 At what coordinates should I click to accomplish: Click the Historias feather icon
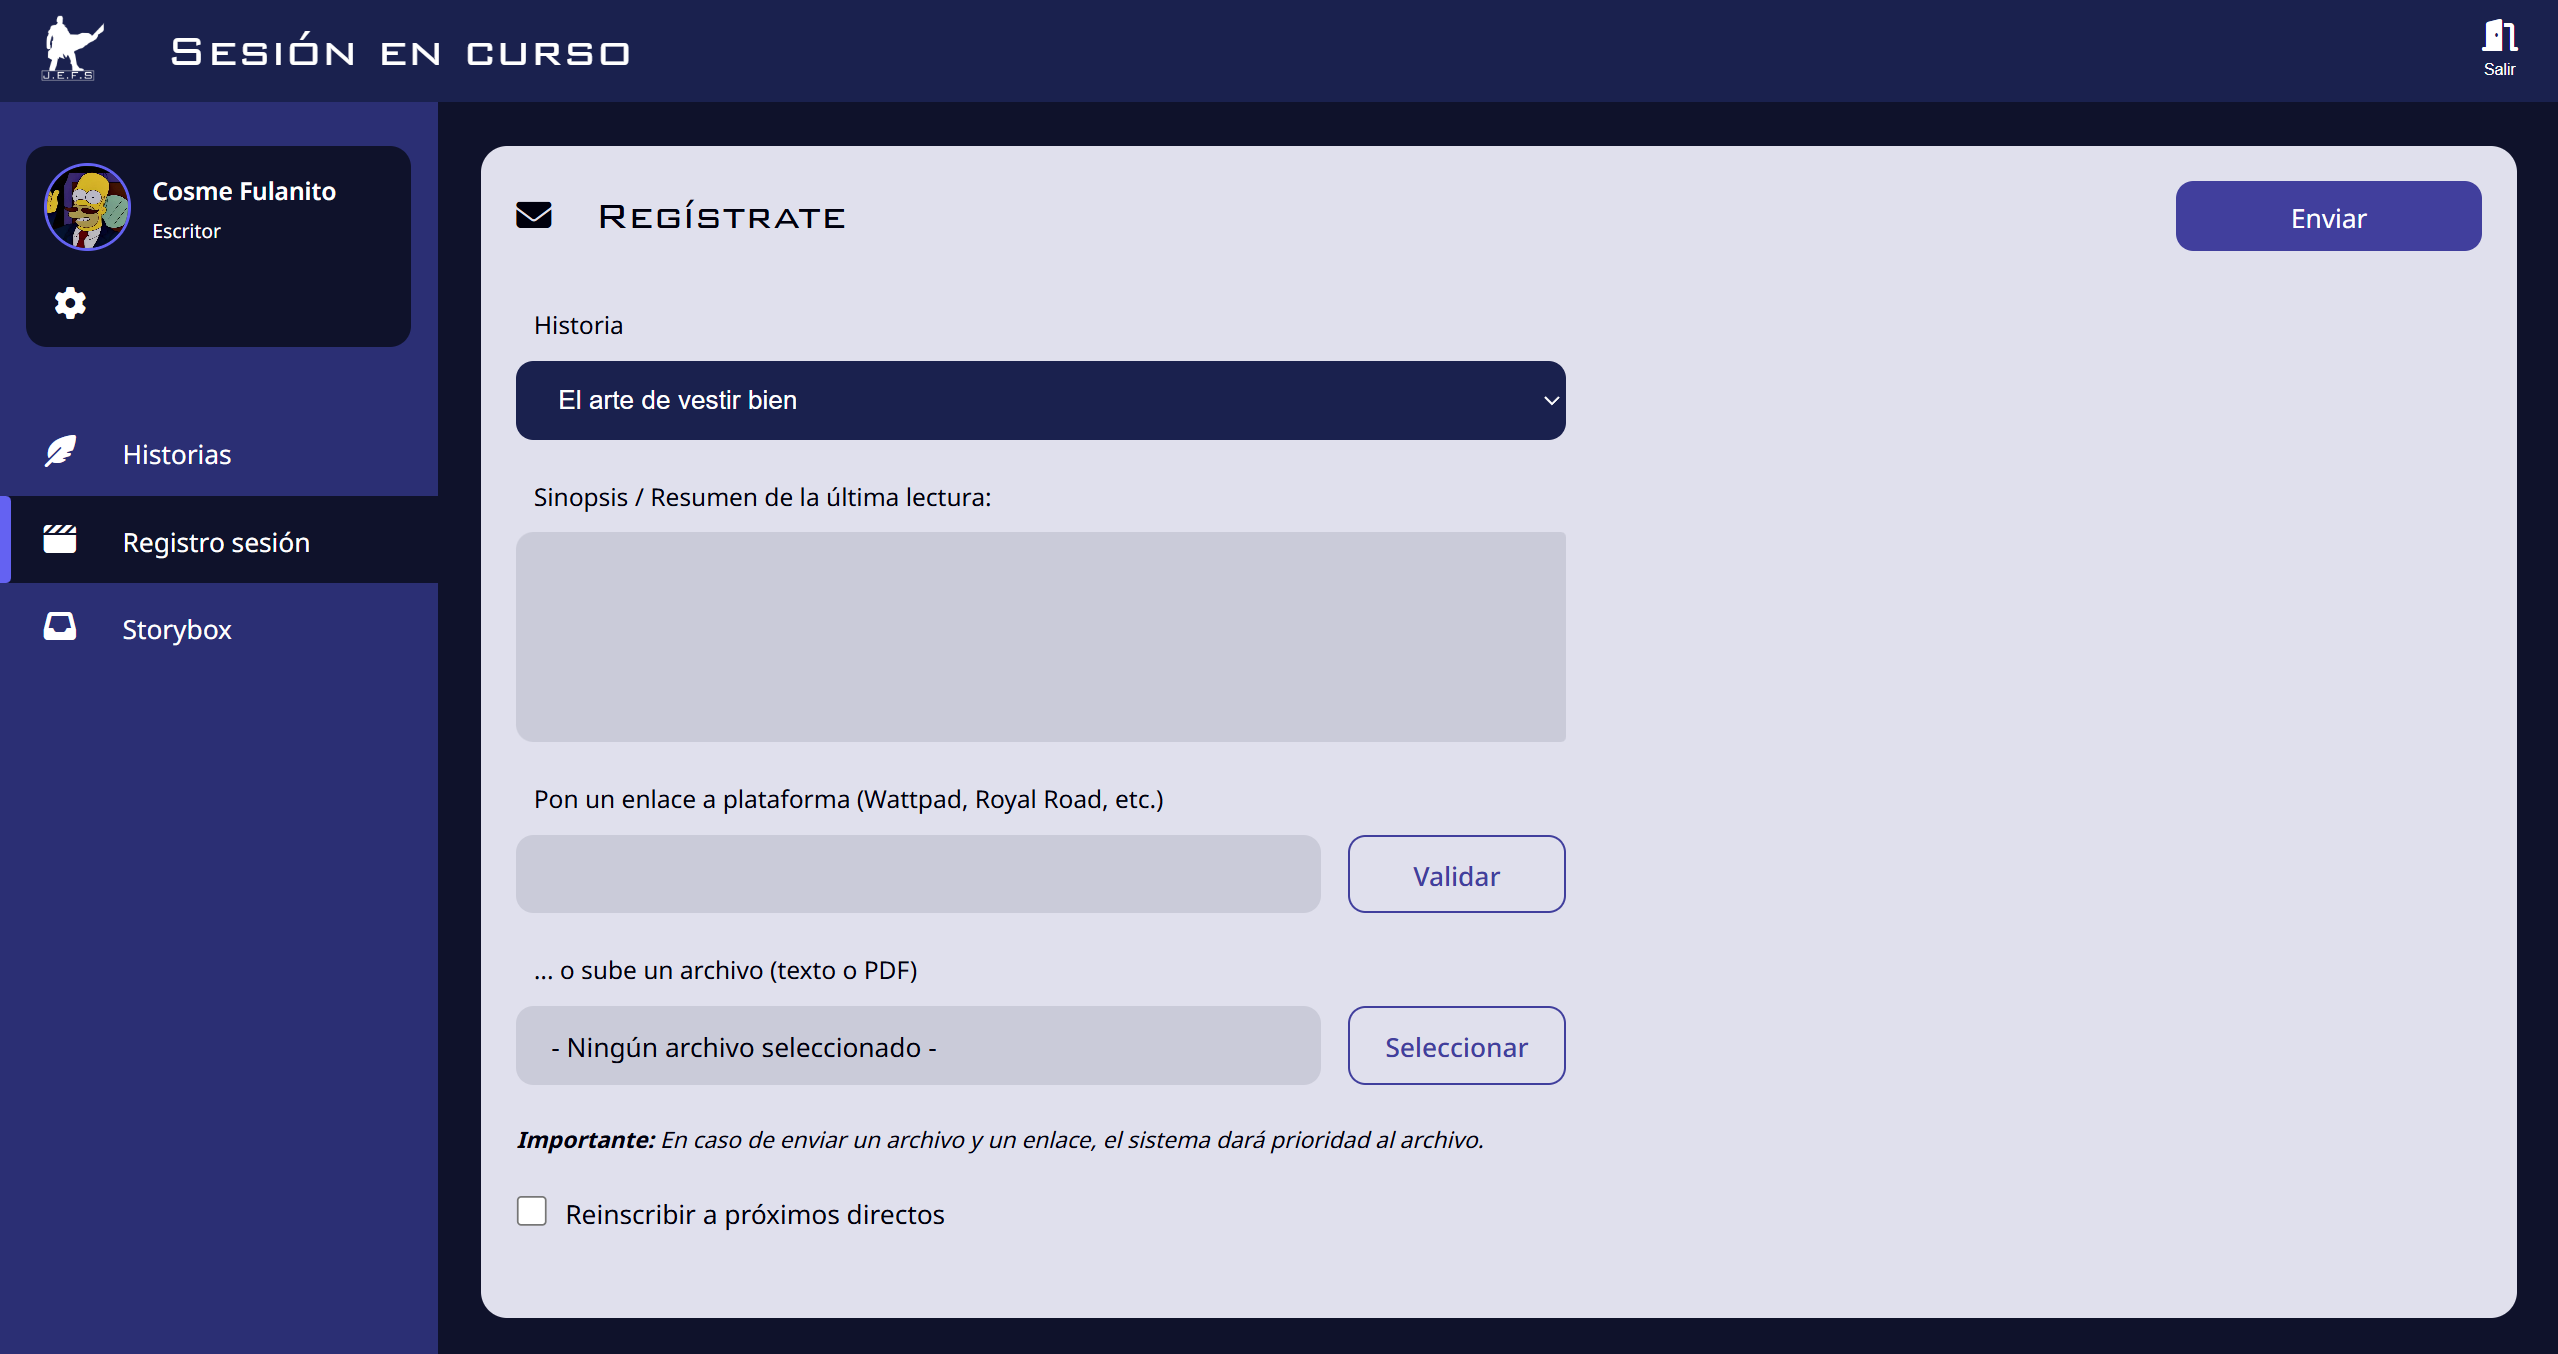(60, 452)
